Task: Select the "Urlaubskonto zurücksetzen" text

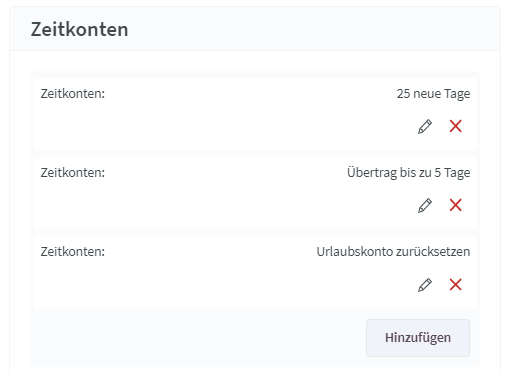Action: pos(393,252)
